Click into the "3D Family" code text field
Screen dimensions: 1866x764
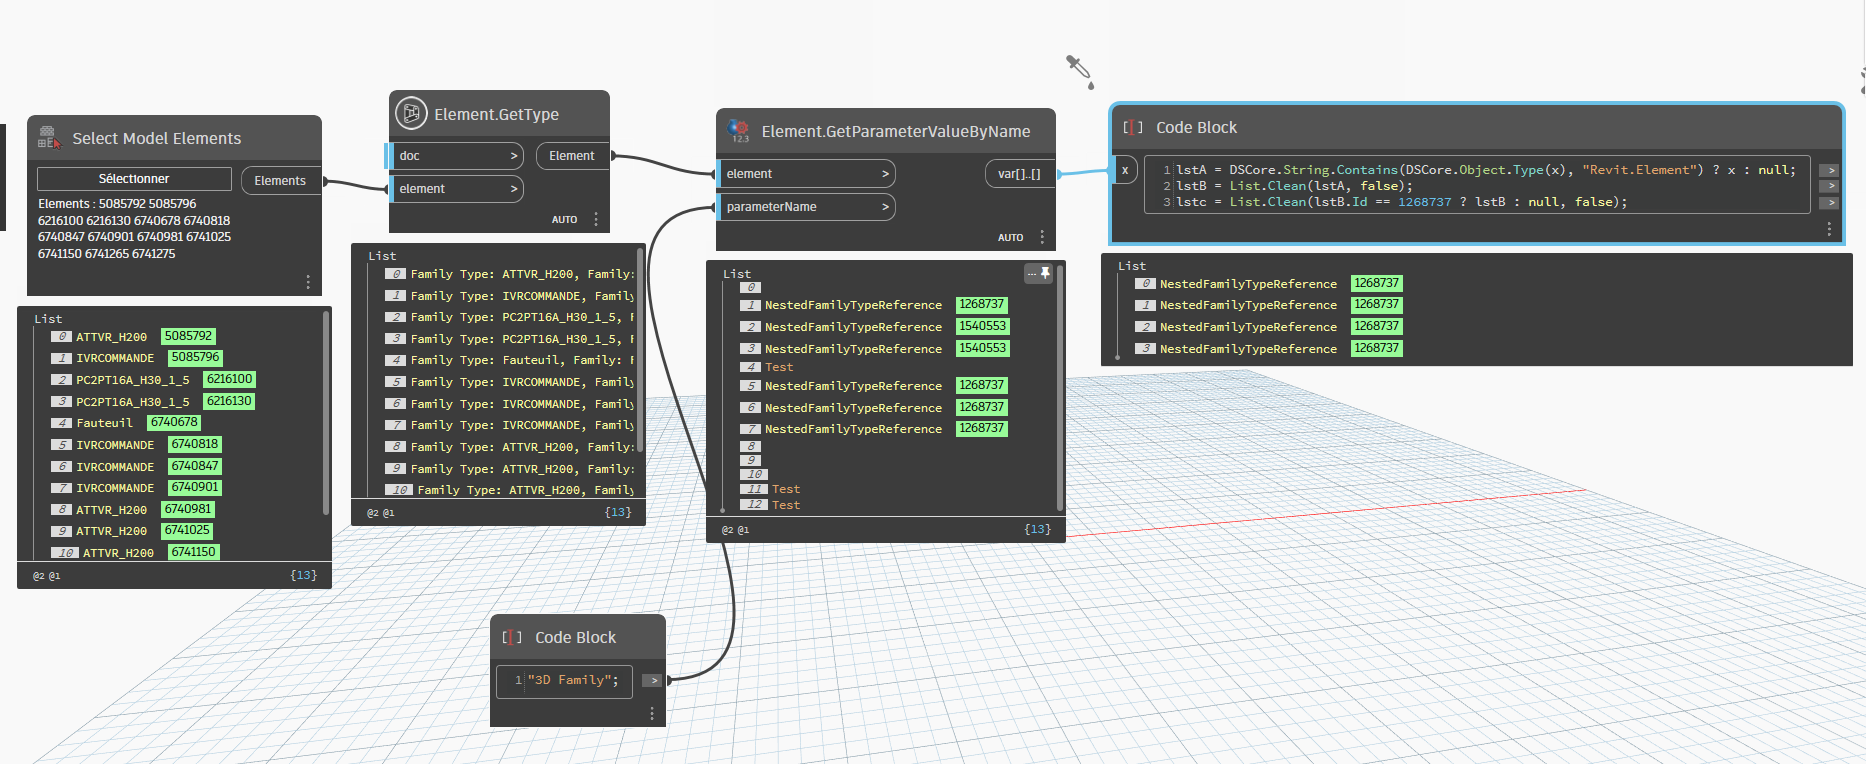point(572,680)
